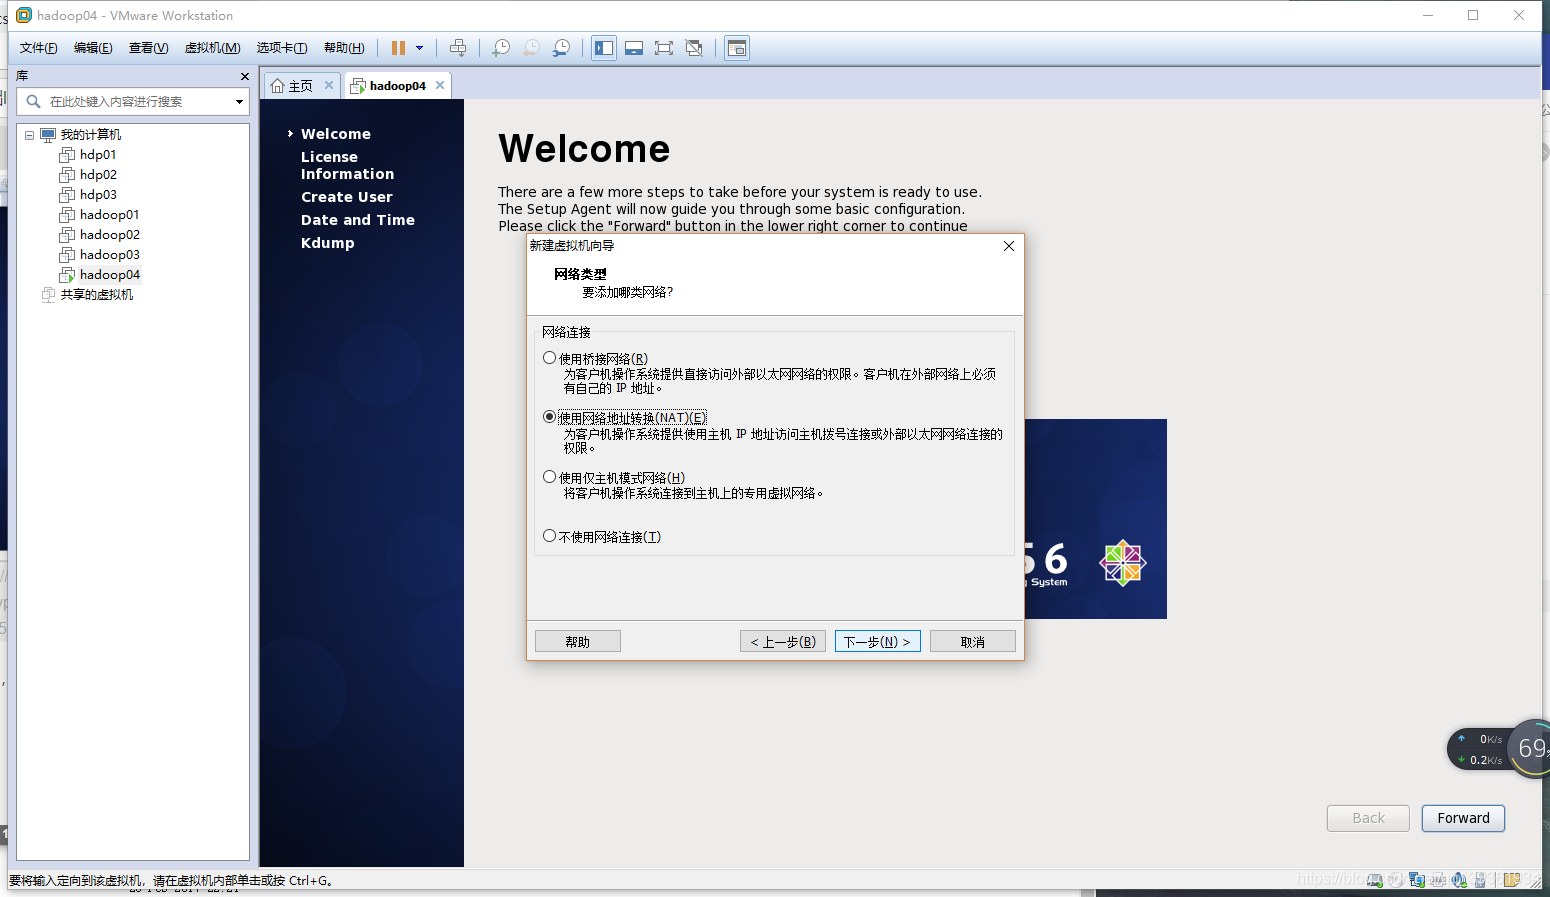Click the 下一步(N) button
The height and width of the screenshot is (897, 1550).
[878, 641]
